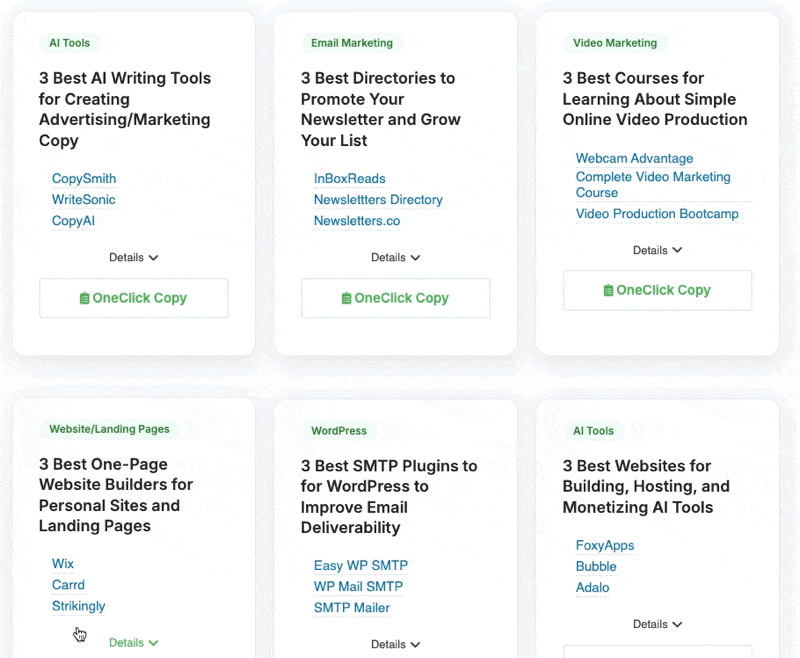Select the Video Marketing category tag

[614, 43]
